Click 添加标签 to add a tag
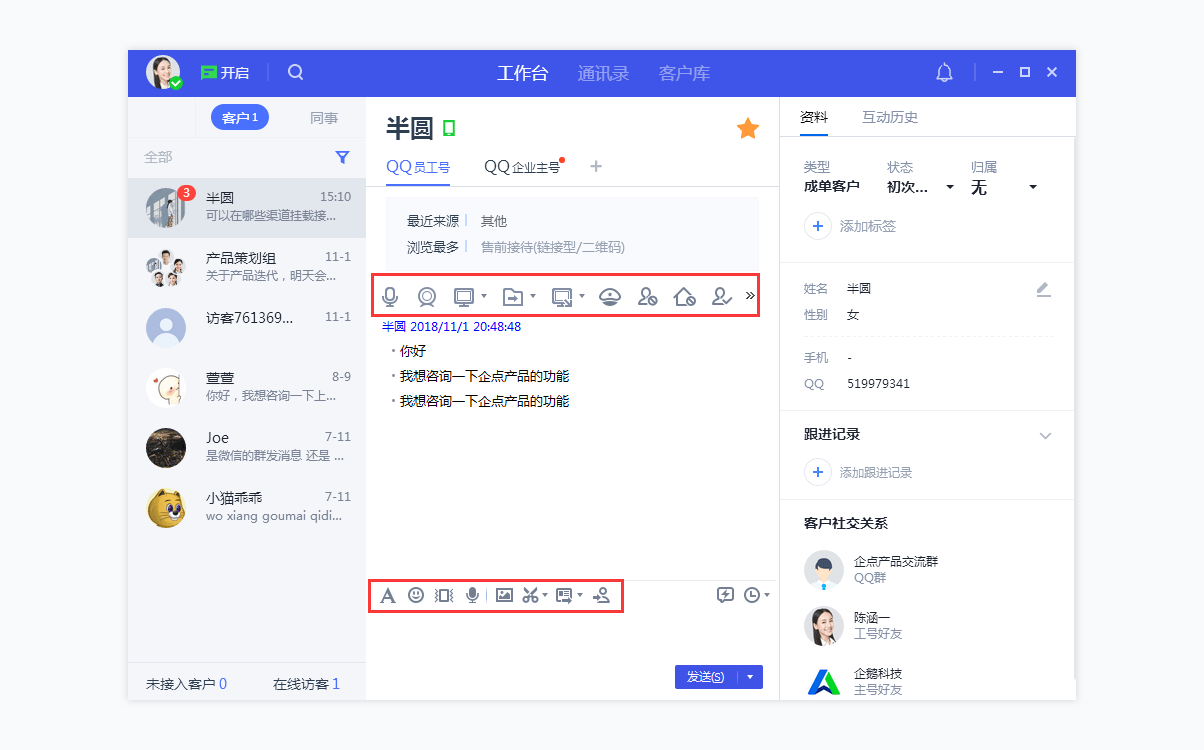This screenshot has height=750, width=1204. (845, 226)
